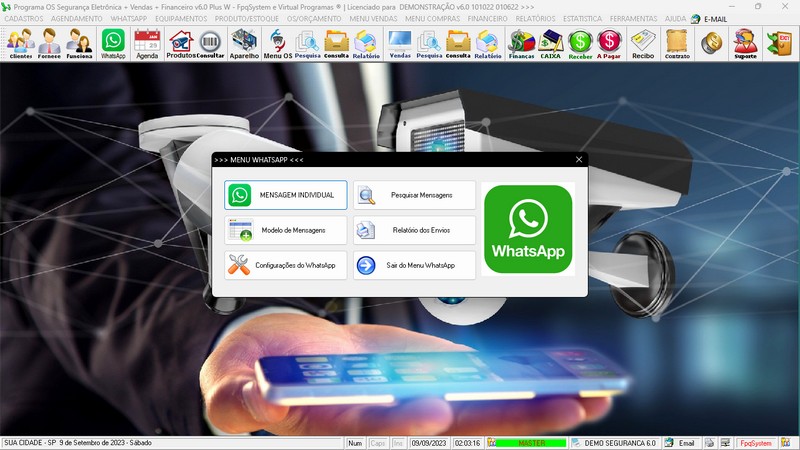The image size is (800, 450).
Task: Open Modelo de Mensagens
Action: (x=286, y=230)
